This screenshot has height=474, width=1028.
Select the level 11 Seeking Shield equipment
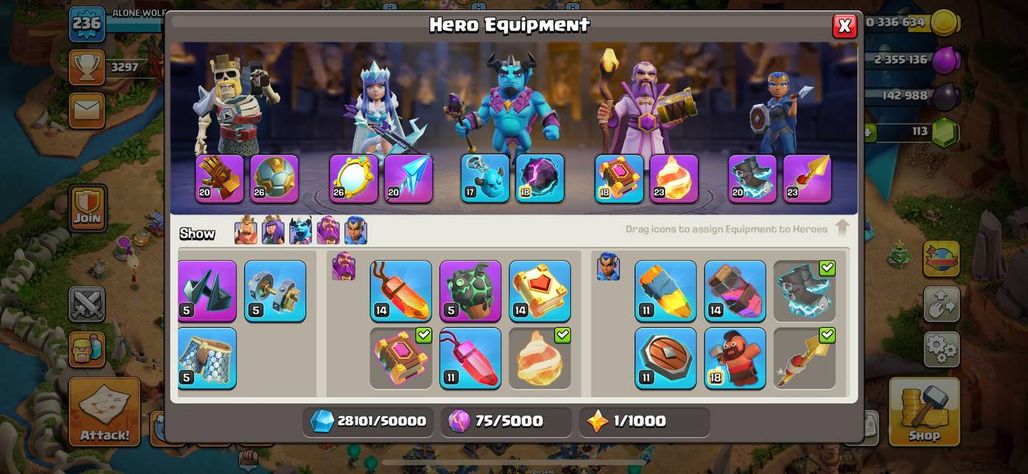click(665, 358)
